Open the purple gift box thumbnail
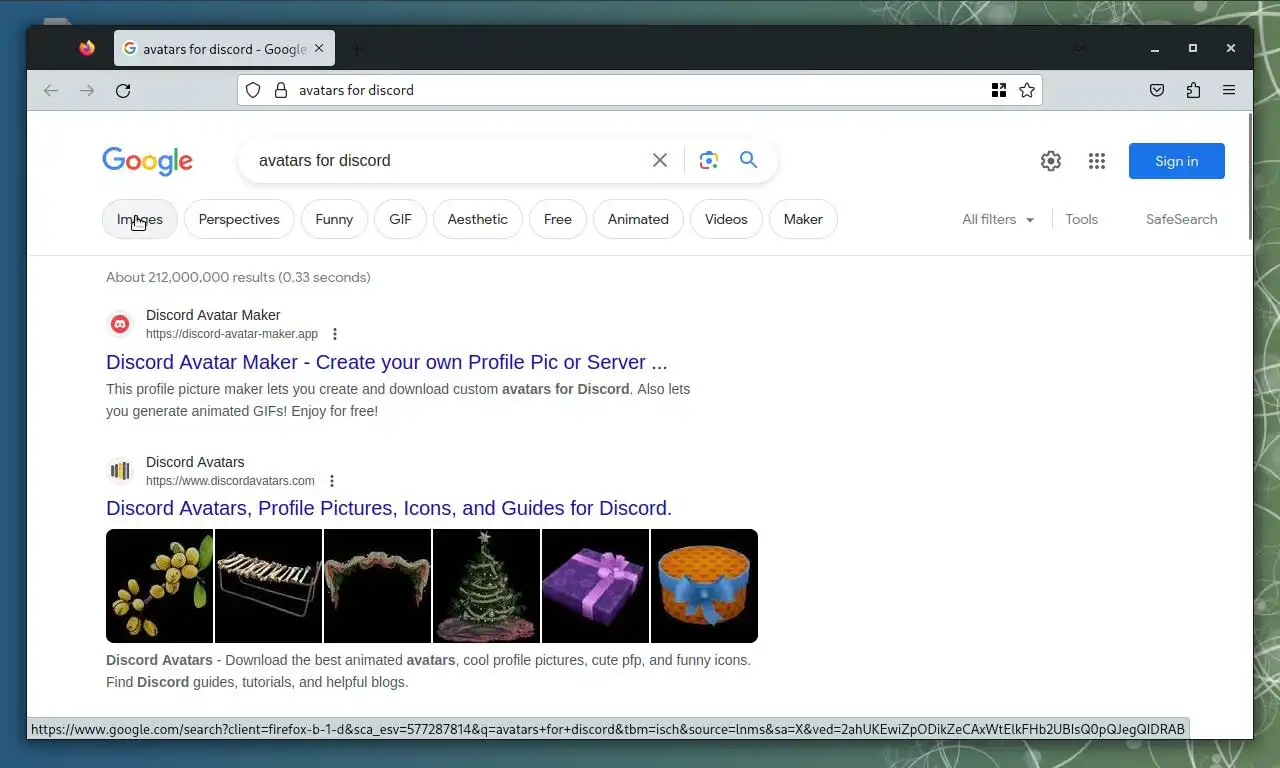This screenshot has height=768, width=1280. coord(595,586)
